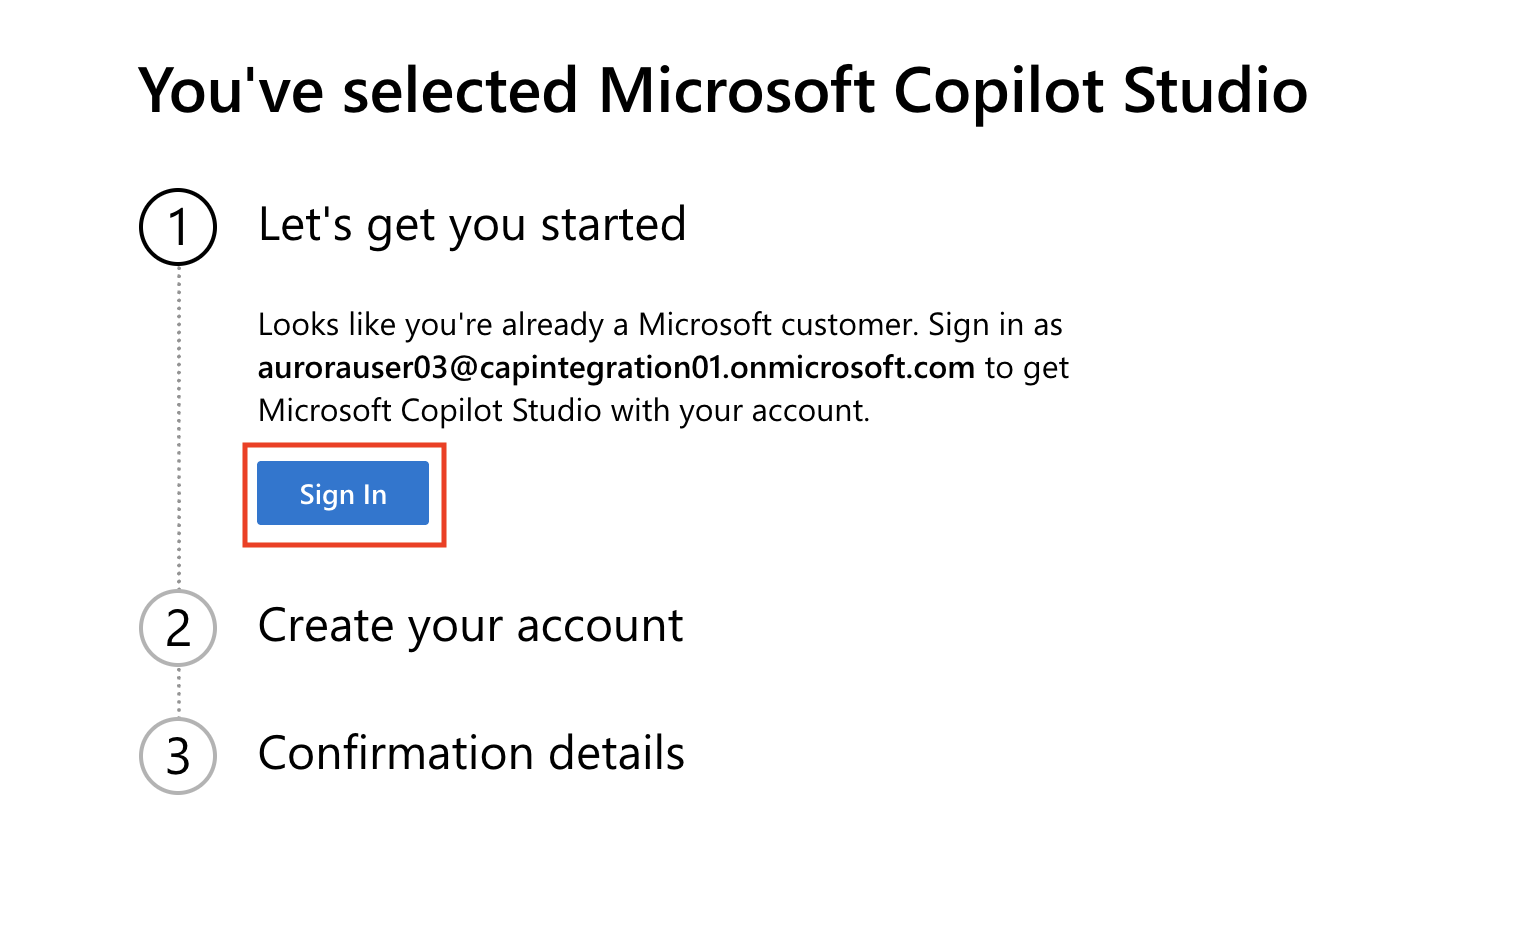Screen dimensions: 1536x940
Task: Click the red-highlighted Sign In area
Action: click(x=343, y=493)
